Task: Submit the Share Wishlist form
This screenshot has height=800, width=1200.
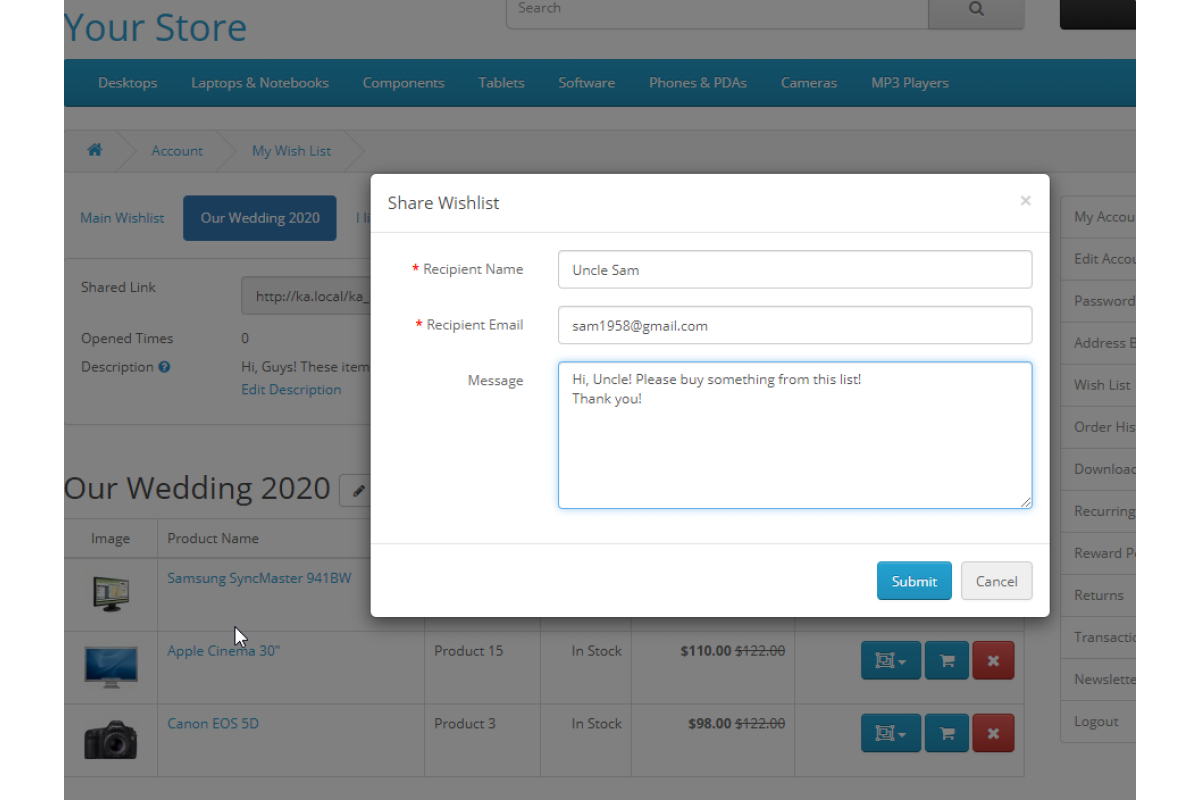Action: [914, 581]
